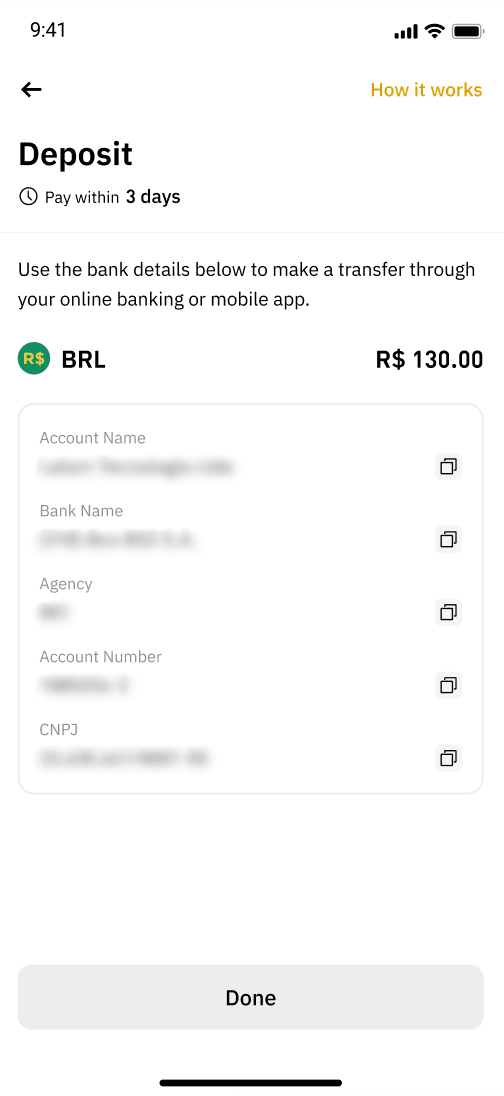504x1096 pixels.
Task: Tap the Wi-Fi icon in status bar
Action: point(435,31)
